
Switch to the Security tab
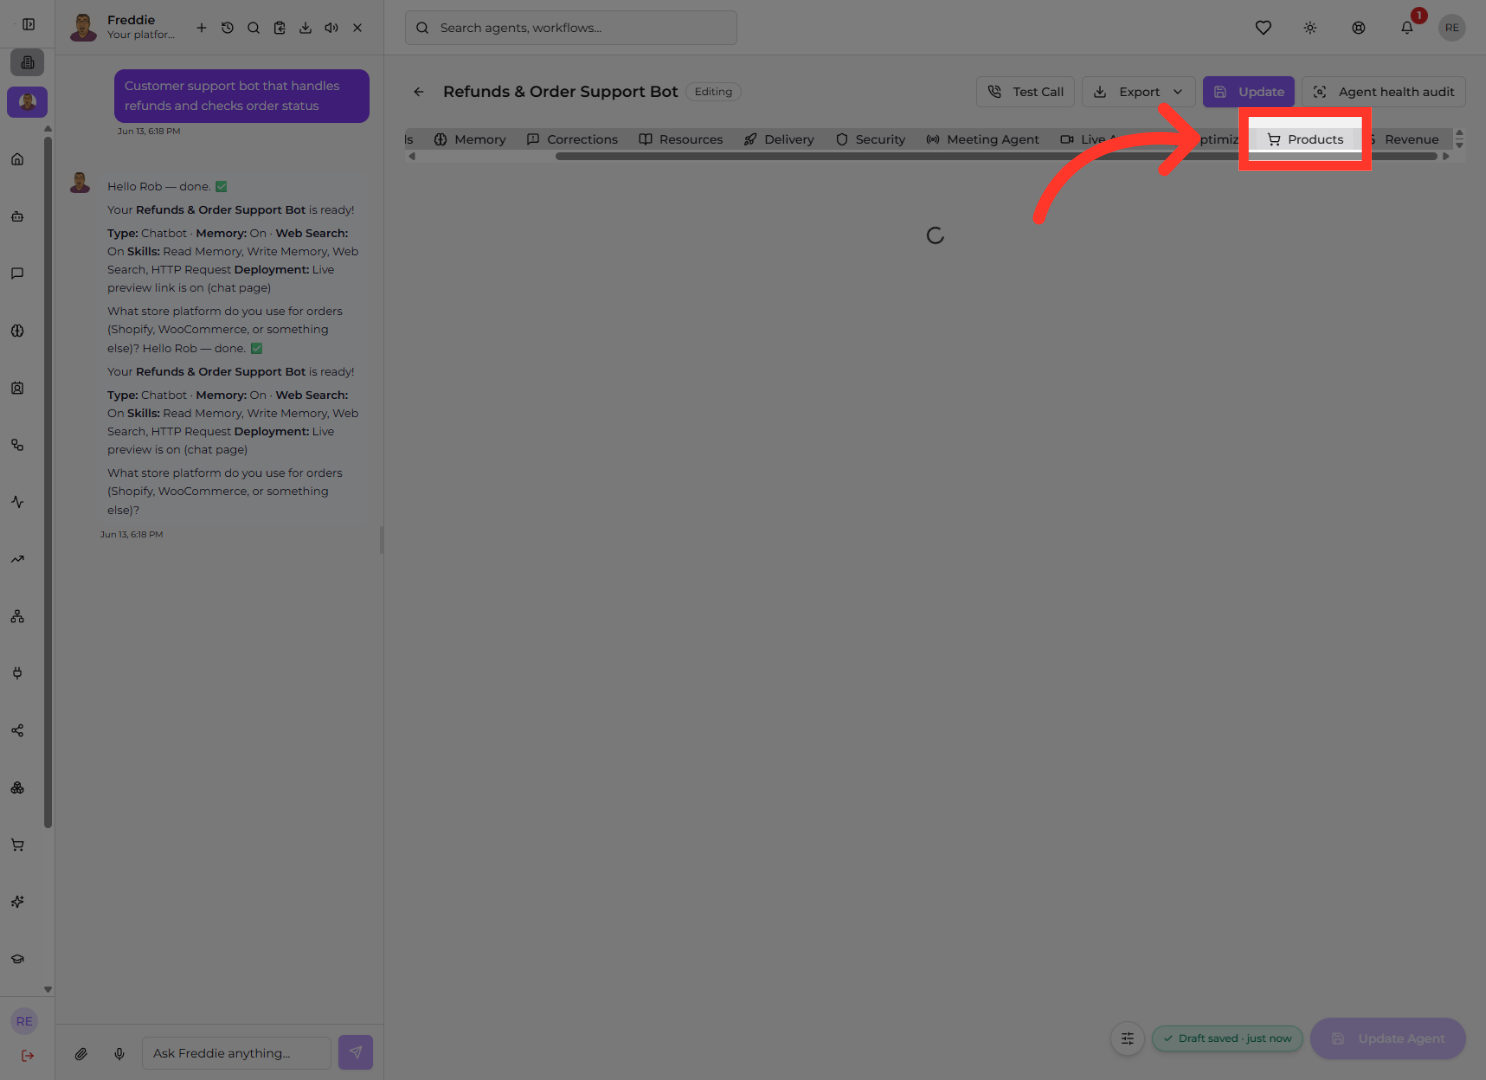[x=871, y=140]
